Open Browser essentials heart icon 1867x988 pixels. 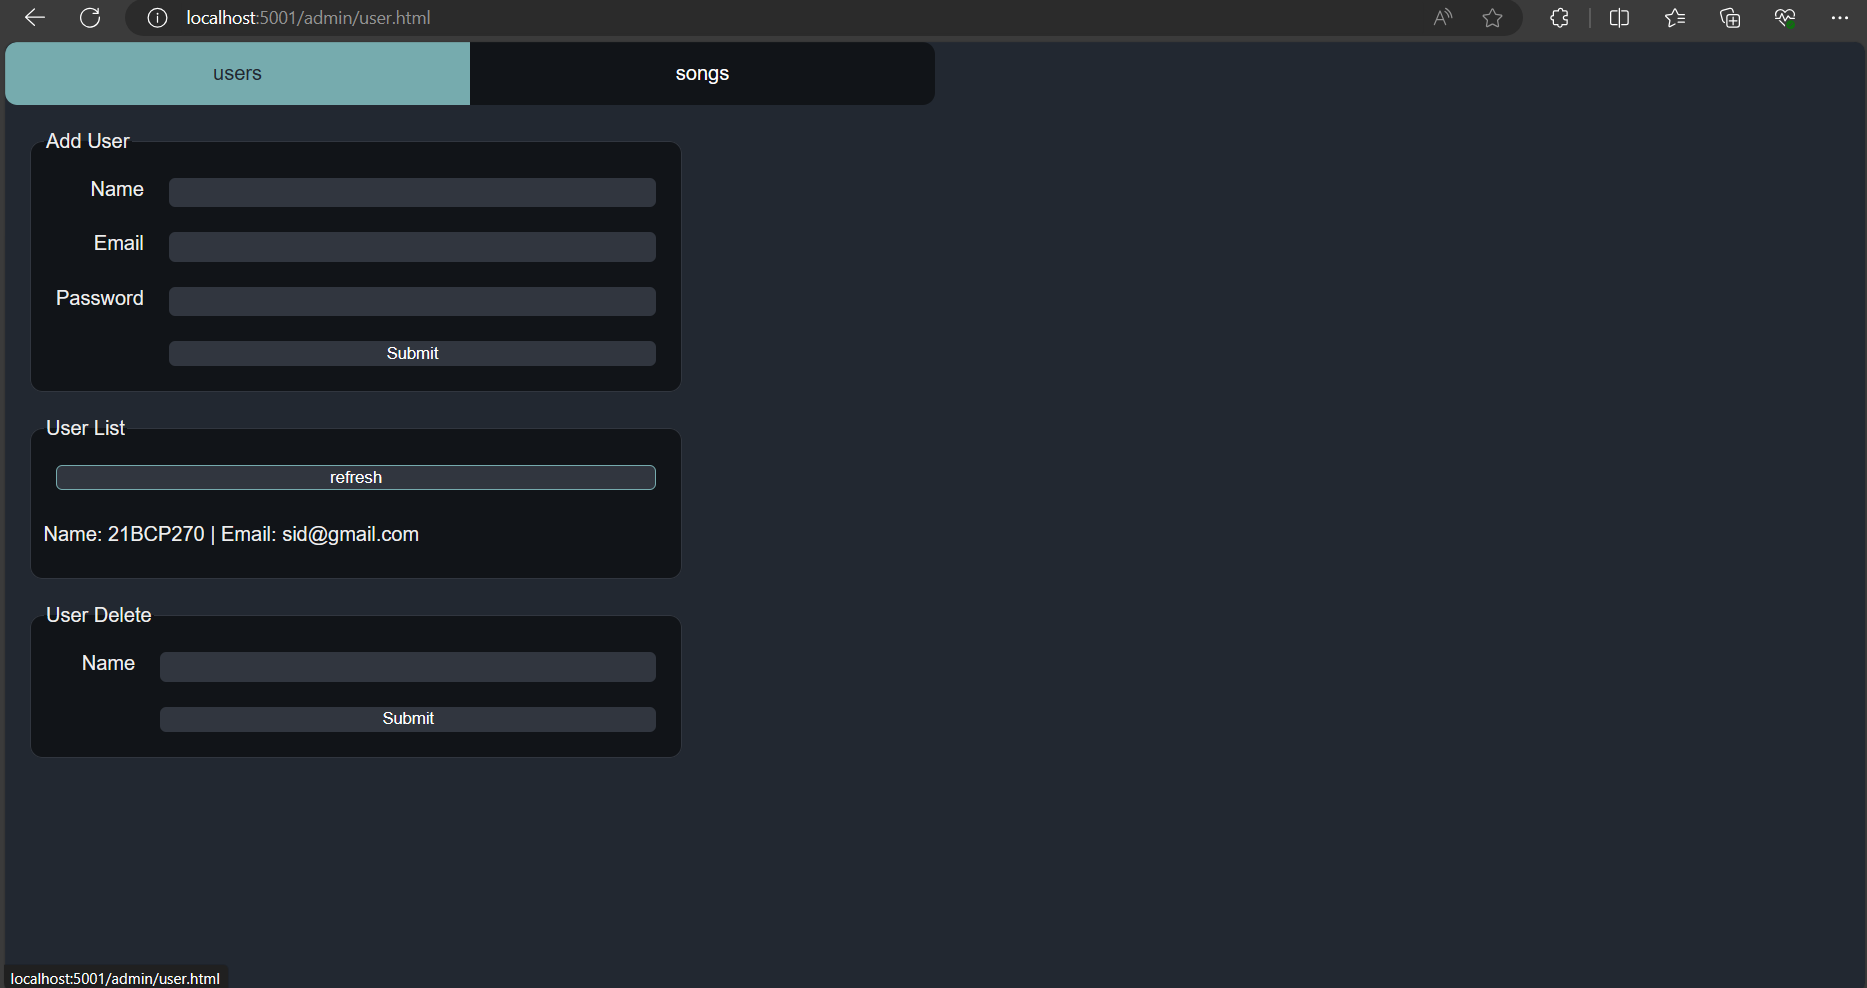click(x=1785, y=17)
